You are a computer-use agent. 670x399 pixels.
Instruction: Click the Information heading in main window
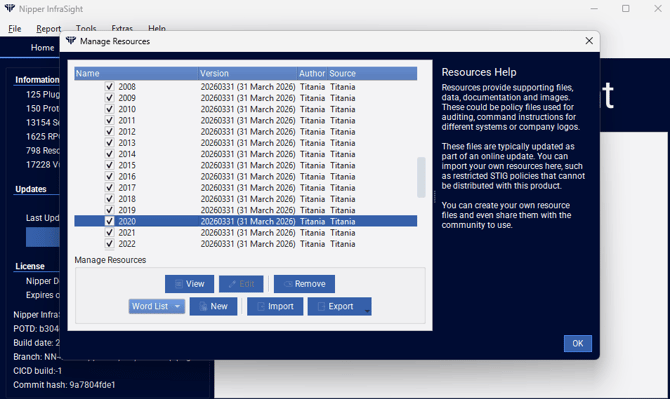tap(37, 80)
